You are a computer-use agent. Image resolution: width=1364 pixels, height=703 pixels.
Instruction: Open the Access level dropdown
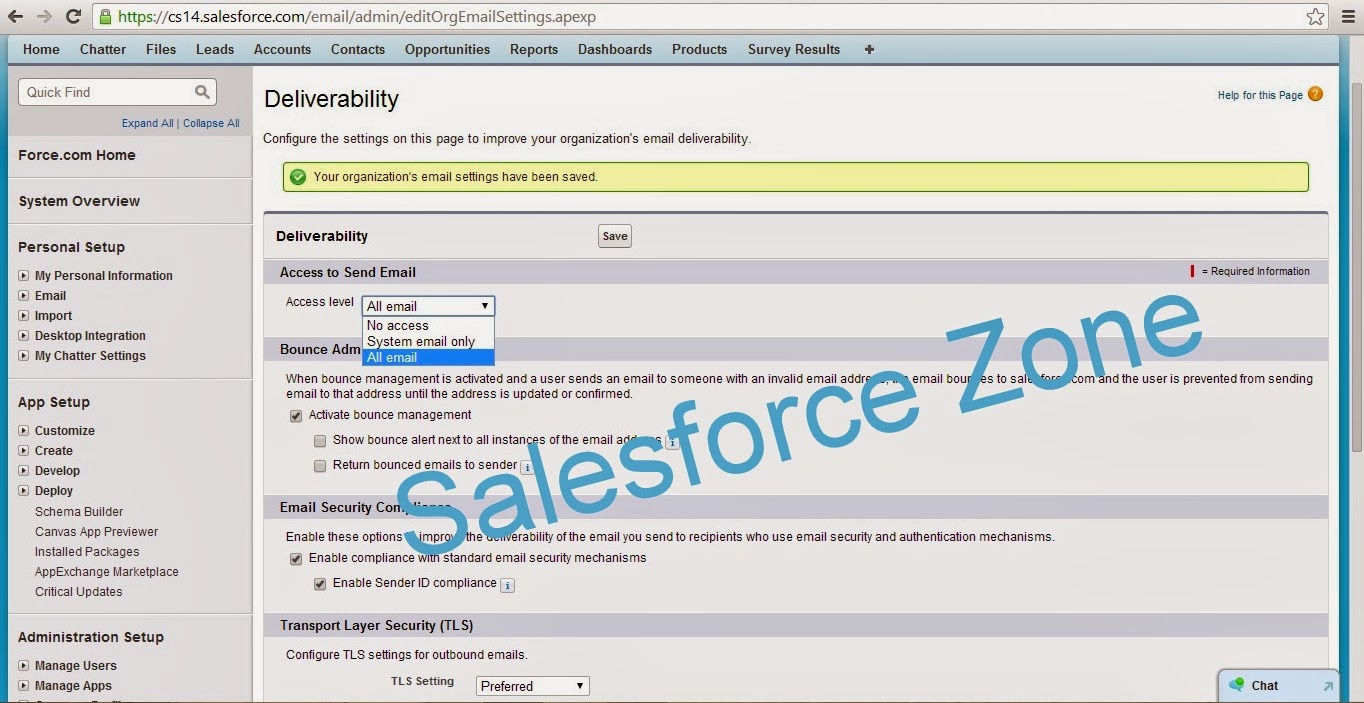pyautogui.click(x=428, y=306)
